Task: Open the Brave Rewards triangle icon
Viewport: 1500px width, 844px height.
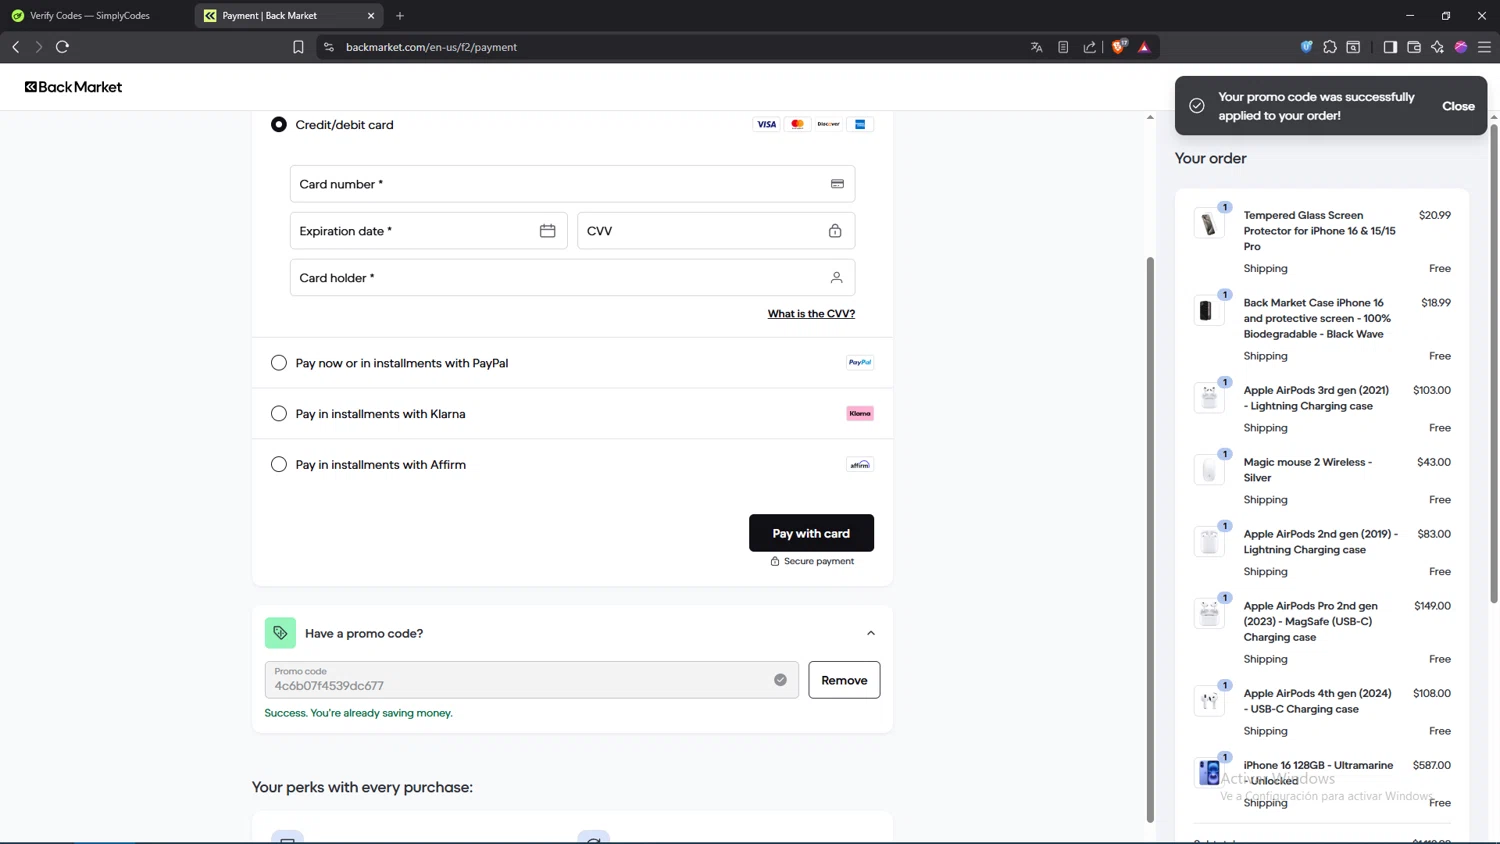Action: tap(1144, 47)
